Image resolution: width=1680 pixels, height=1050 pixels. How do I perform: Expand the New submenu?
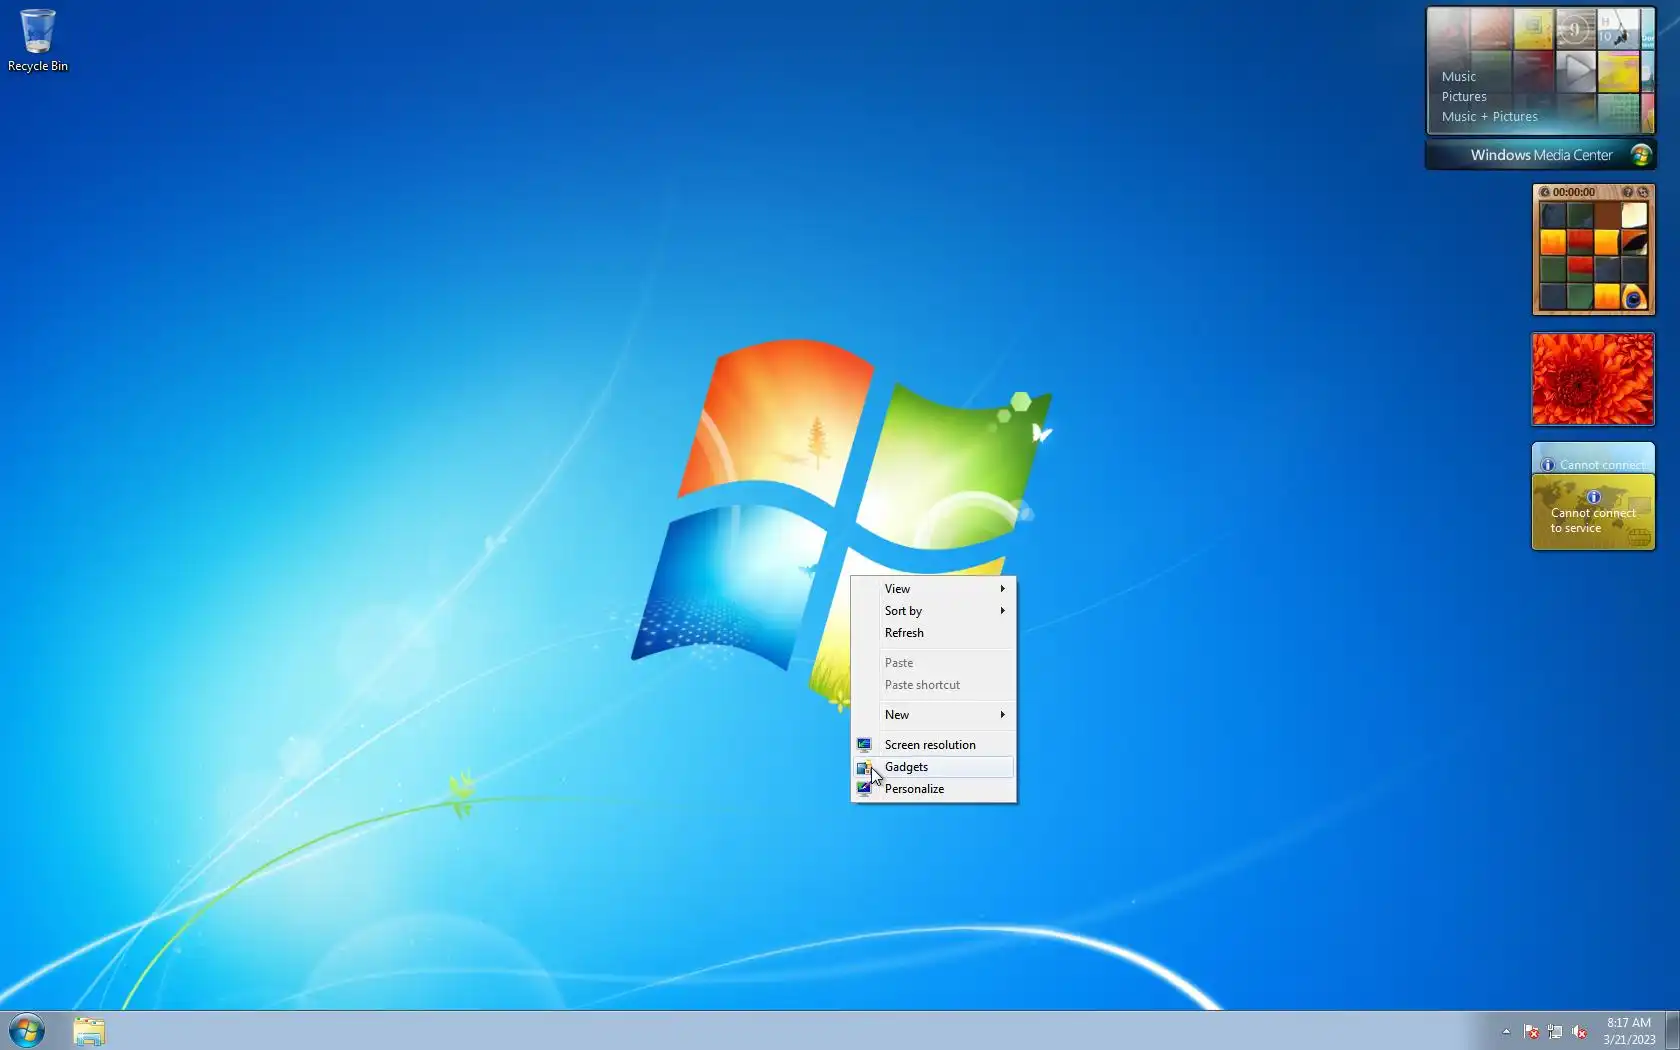934,715
